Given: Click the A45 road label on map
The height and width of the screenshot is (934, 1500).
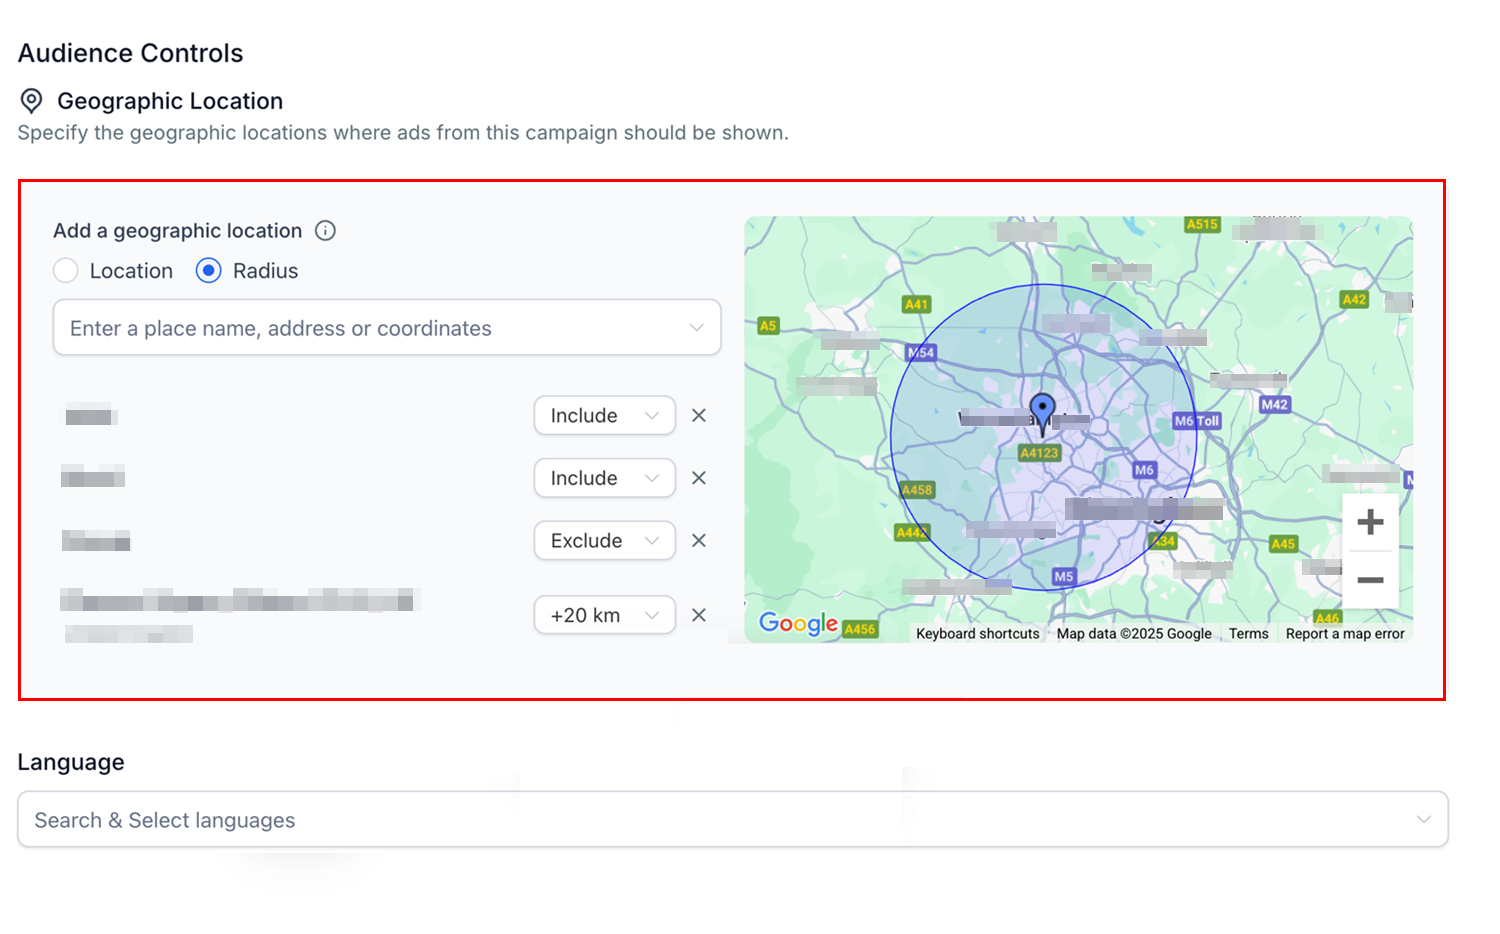Looking at the screenshot, I should (x=1283, y=544).
